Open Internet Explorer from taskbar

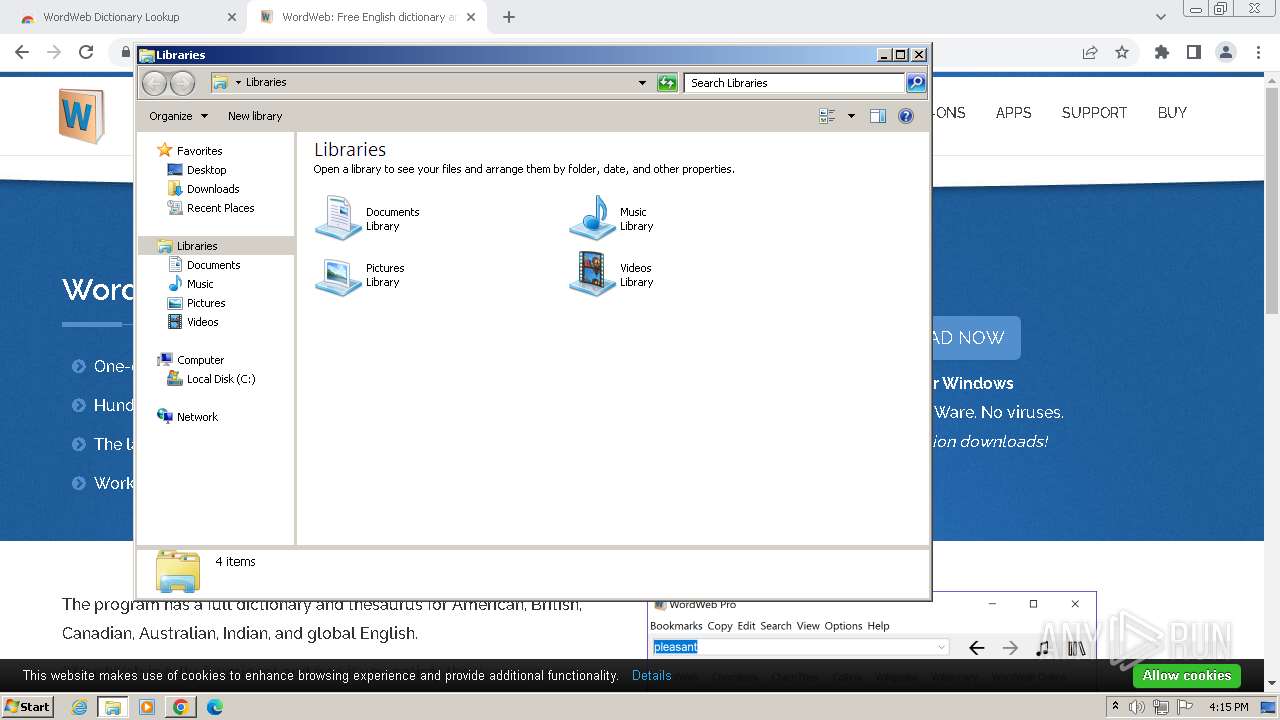(x=80, y=707)
